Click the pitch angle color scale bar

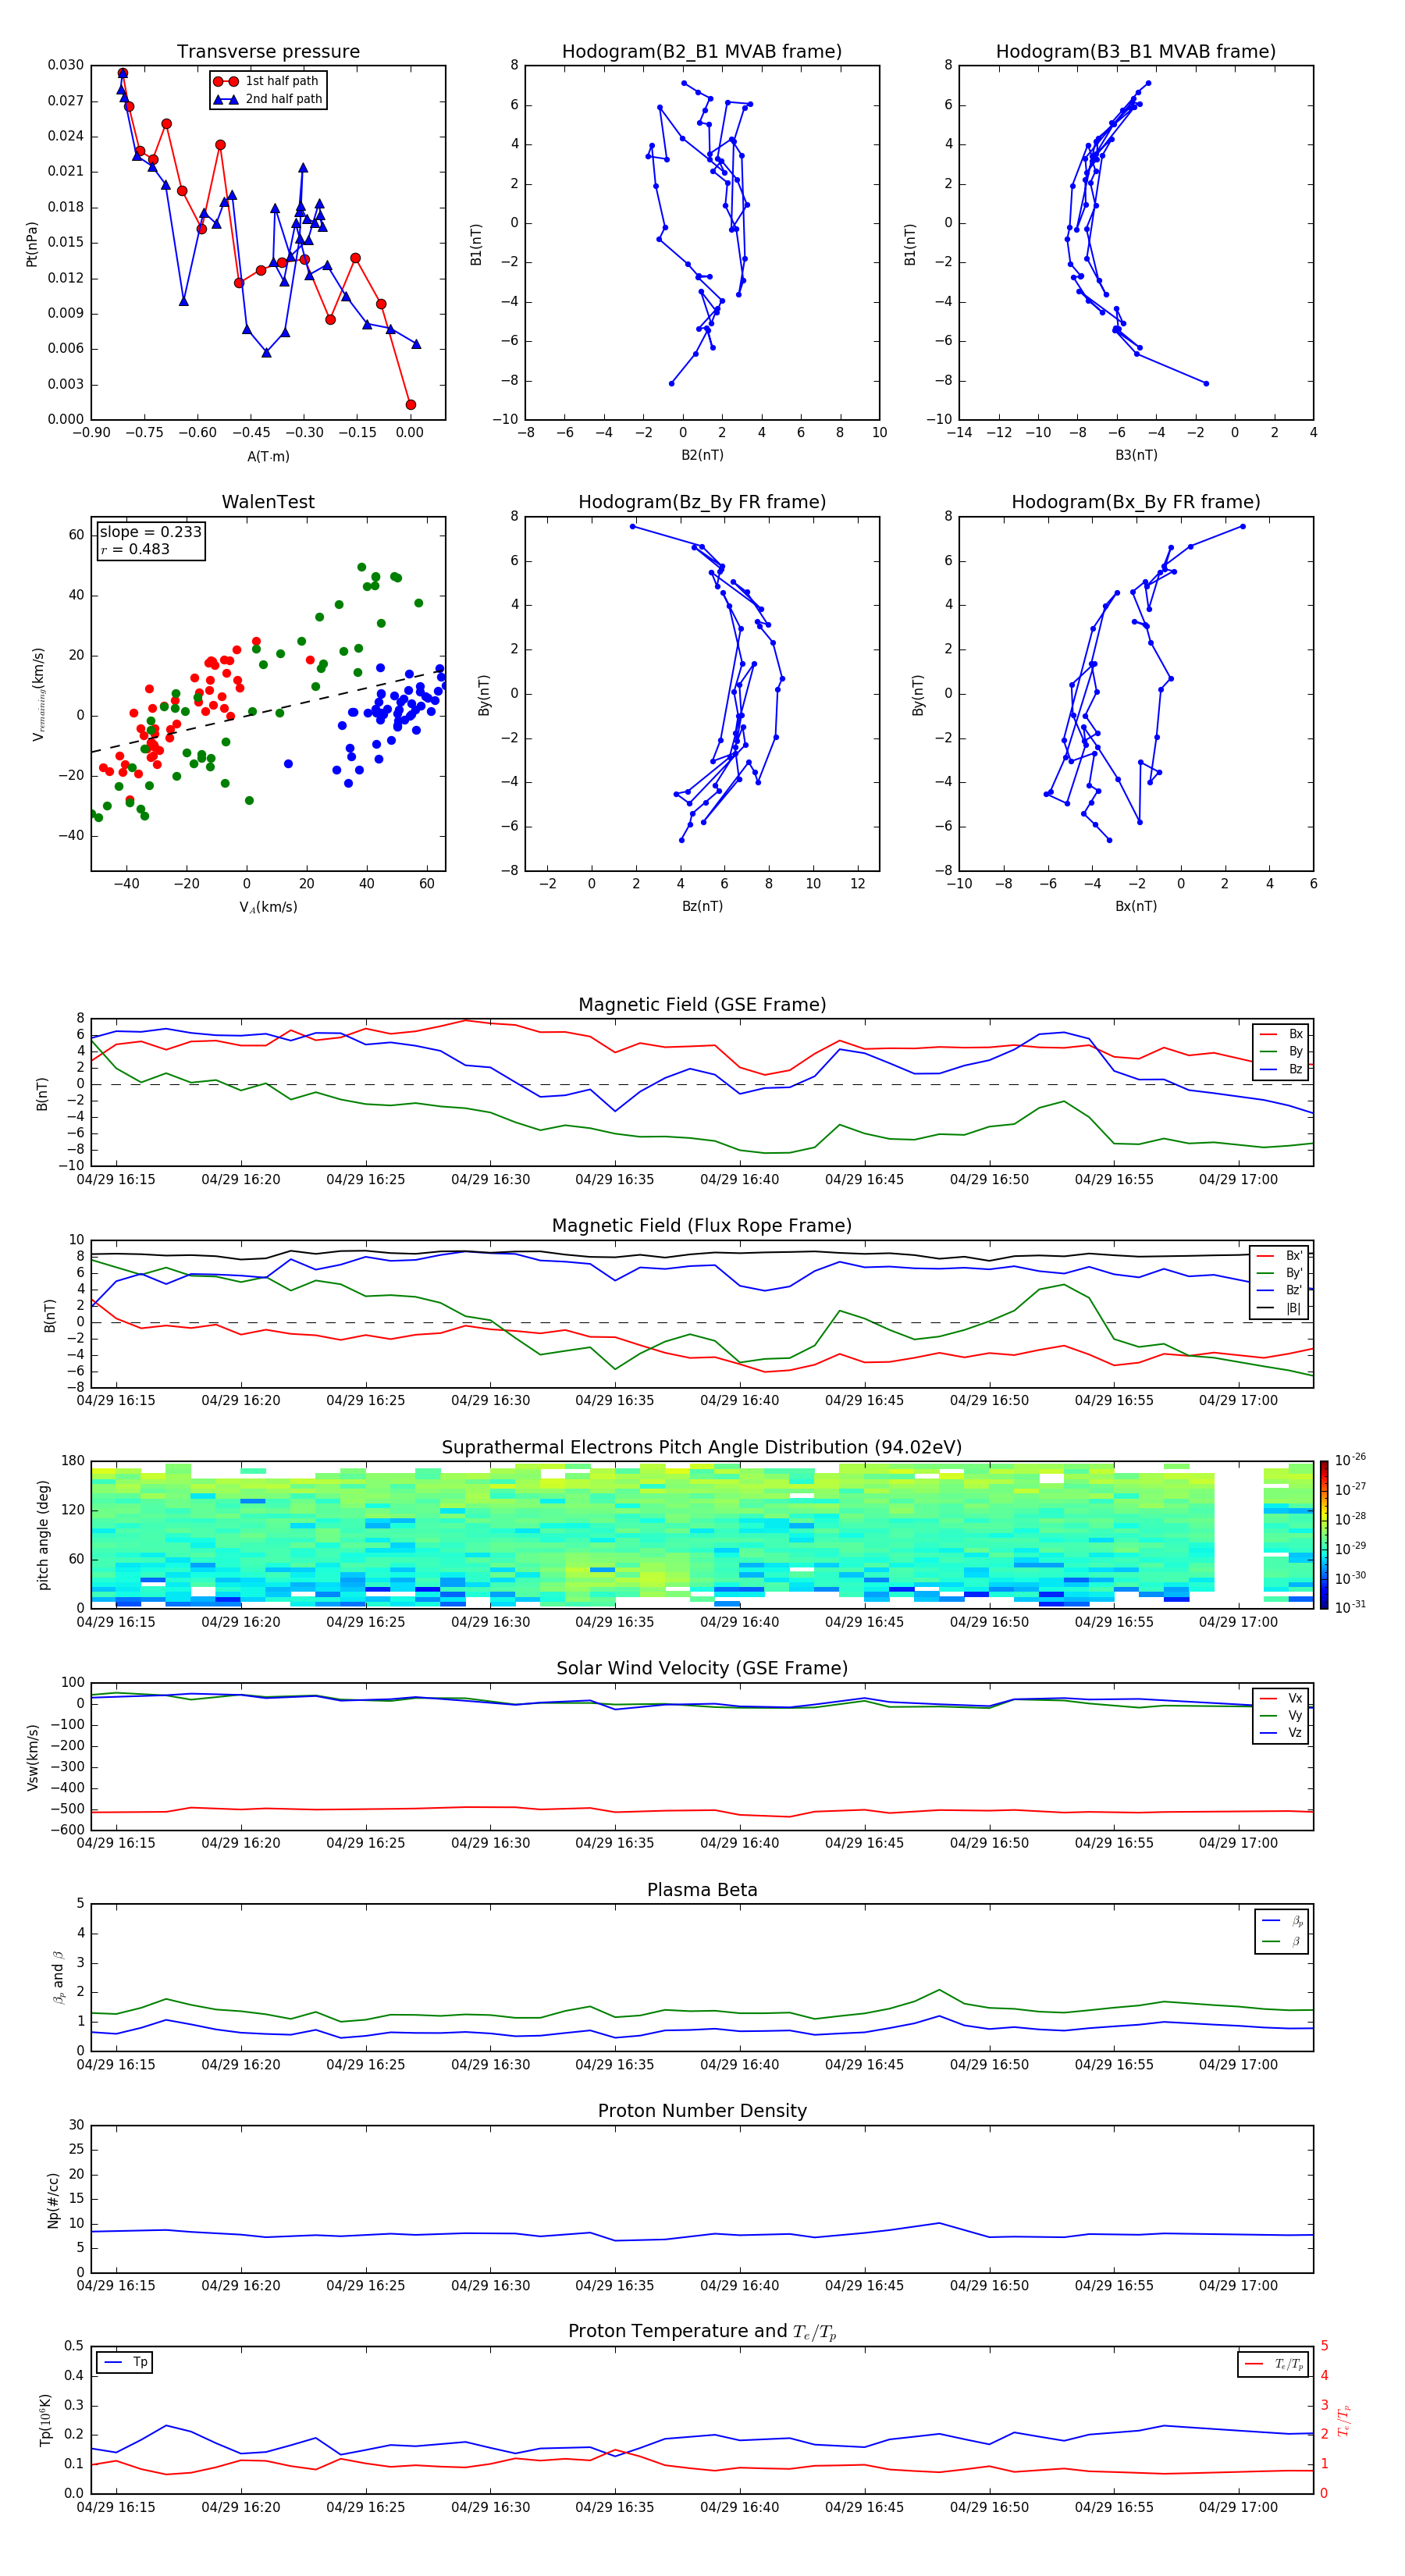[1324, 1535]
